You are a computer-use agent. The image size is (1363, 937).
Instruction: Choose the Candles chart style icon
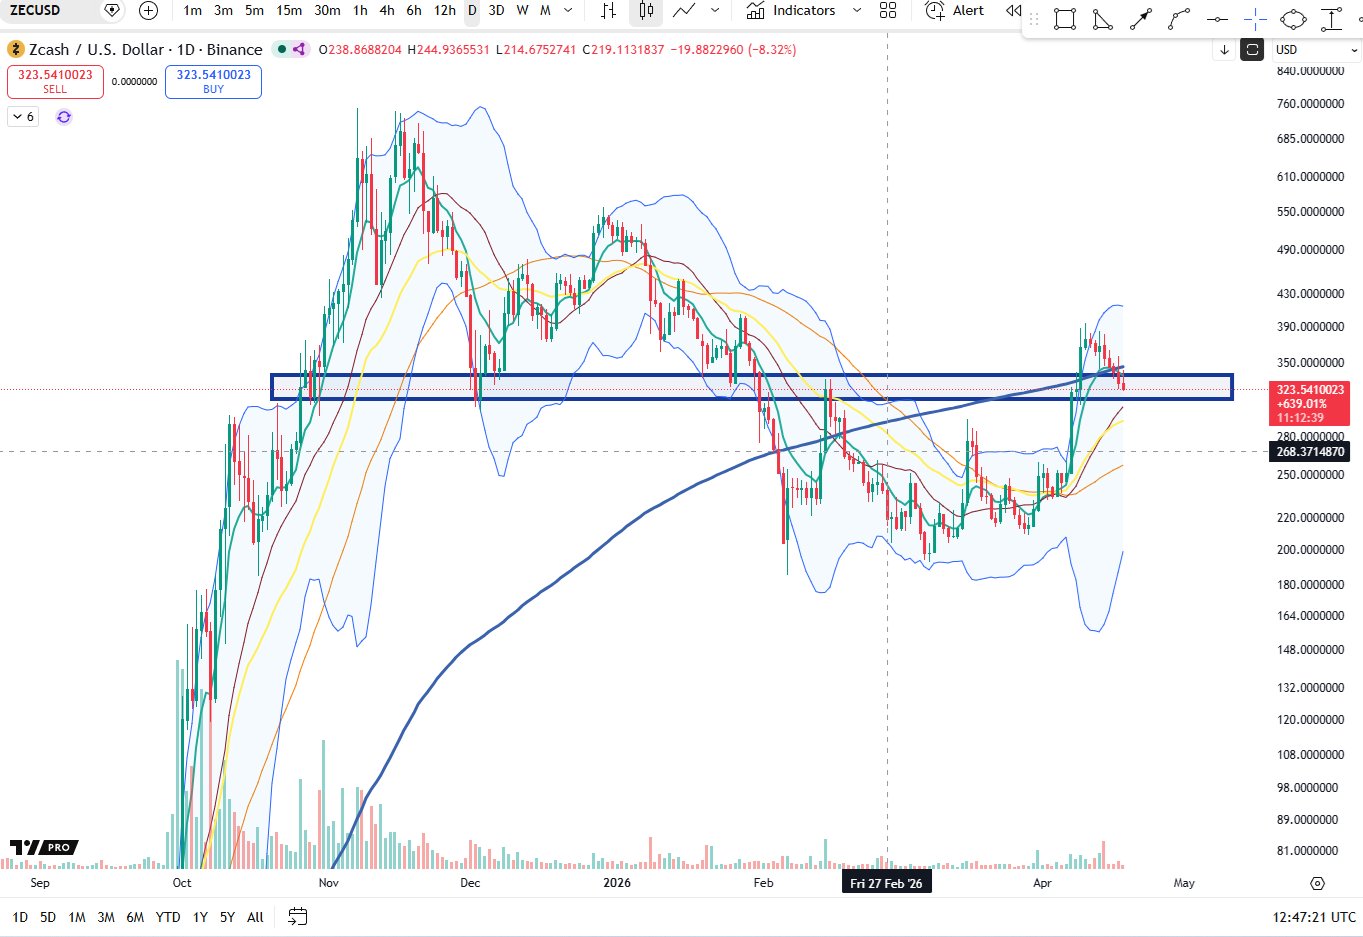(646, 10)
